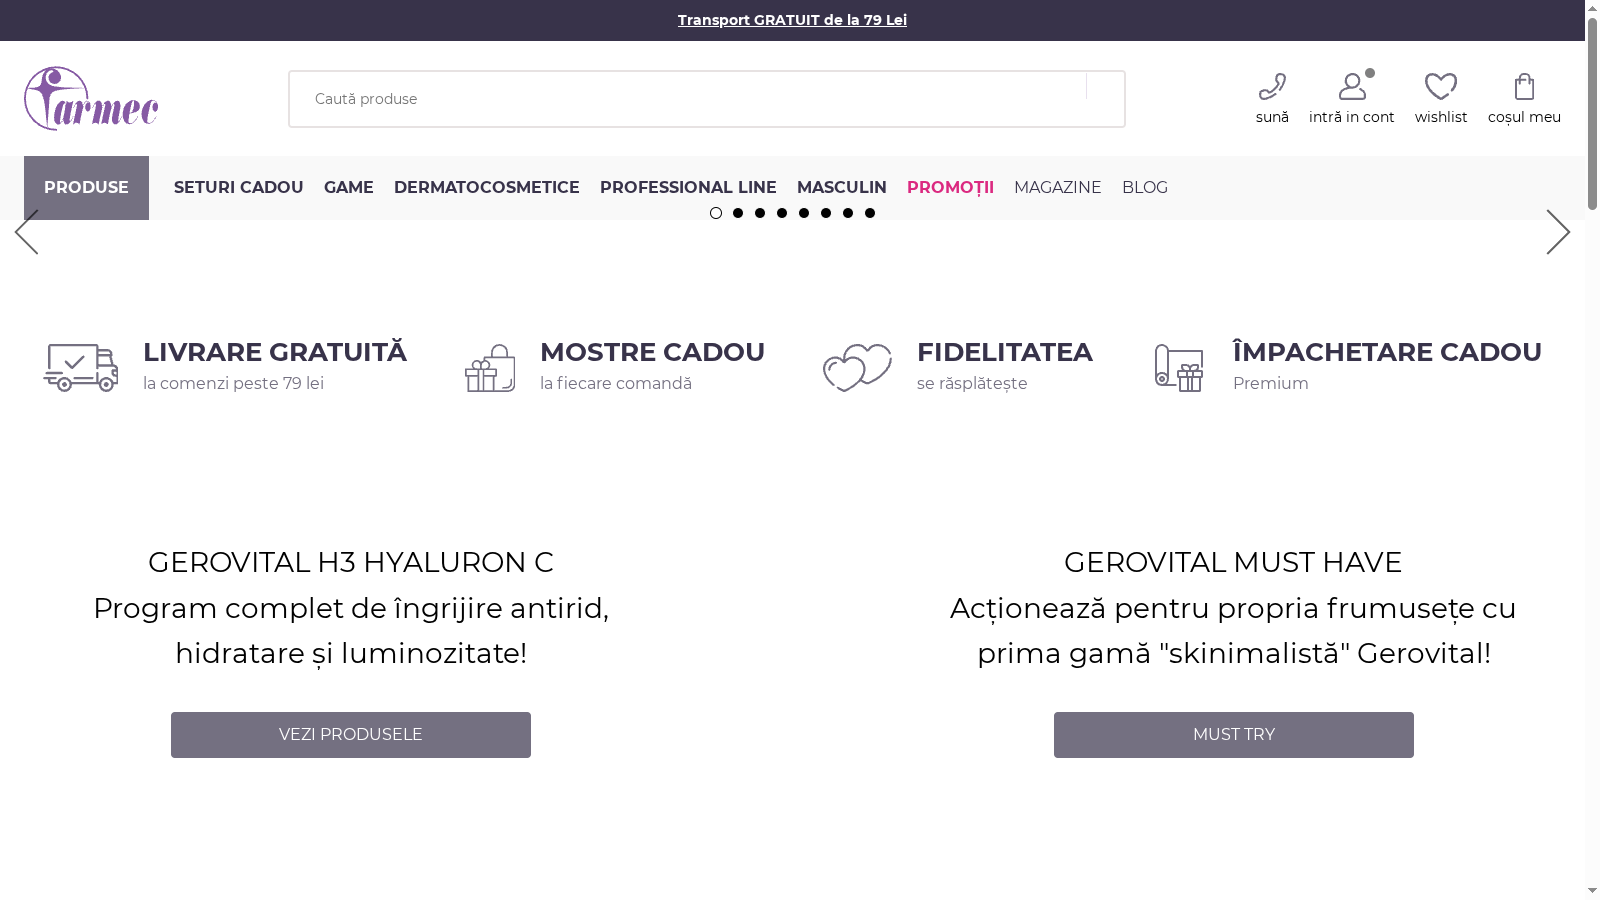This screenshot has height=900, width=1600.
Task: Select the seventh carousel dot
Action: (848, 213)
